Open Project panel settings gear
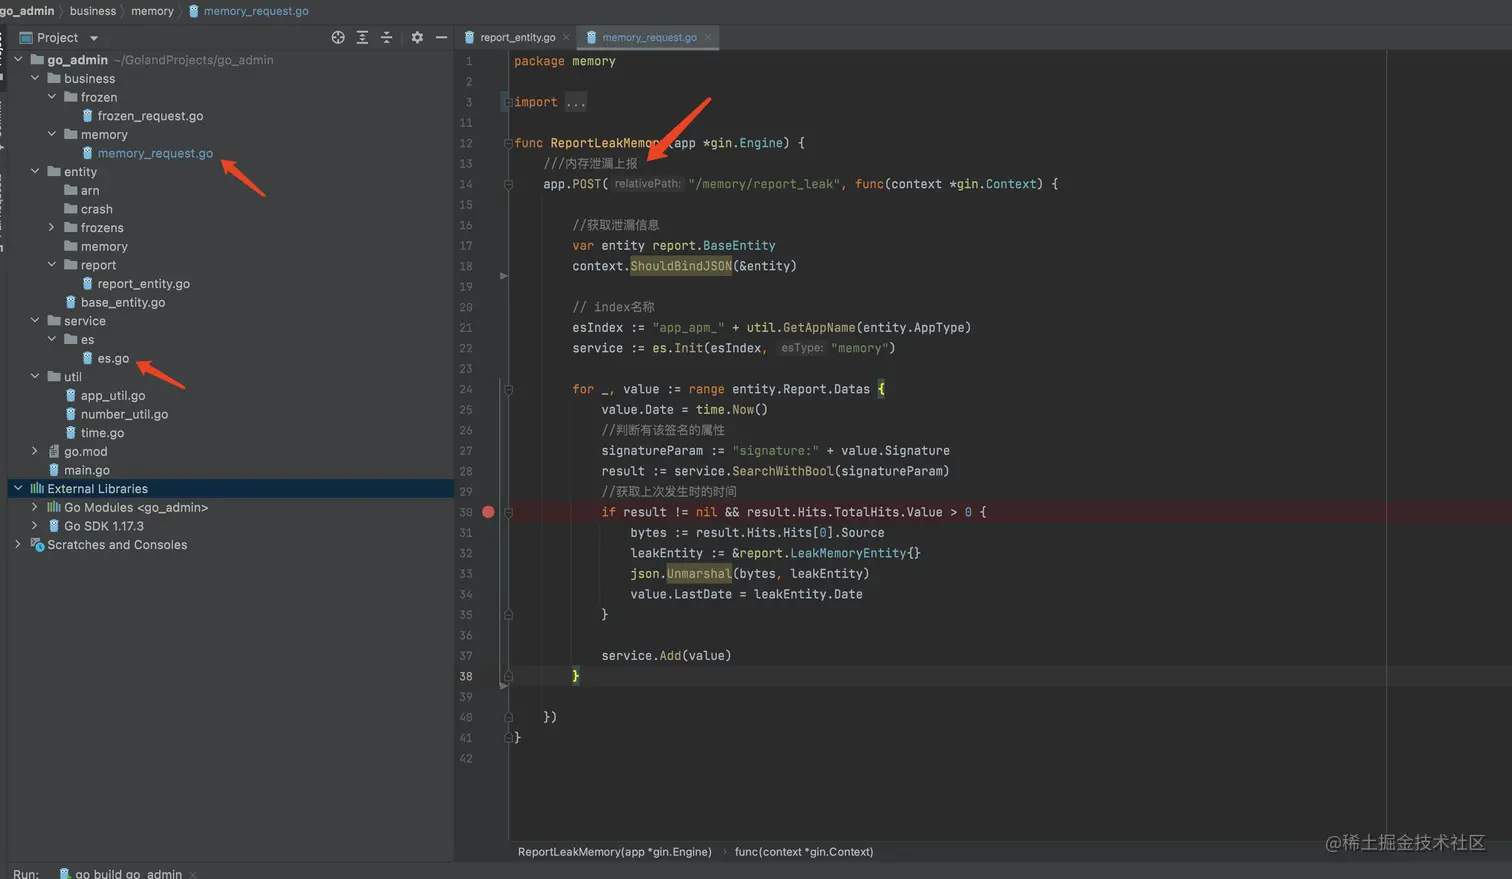1512x879 pixels. pos(417,37)
